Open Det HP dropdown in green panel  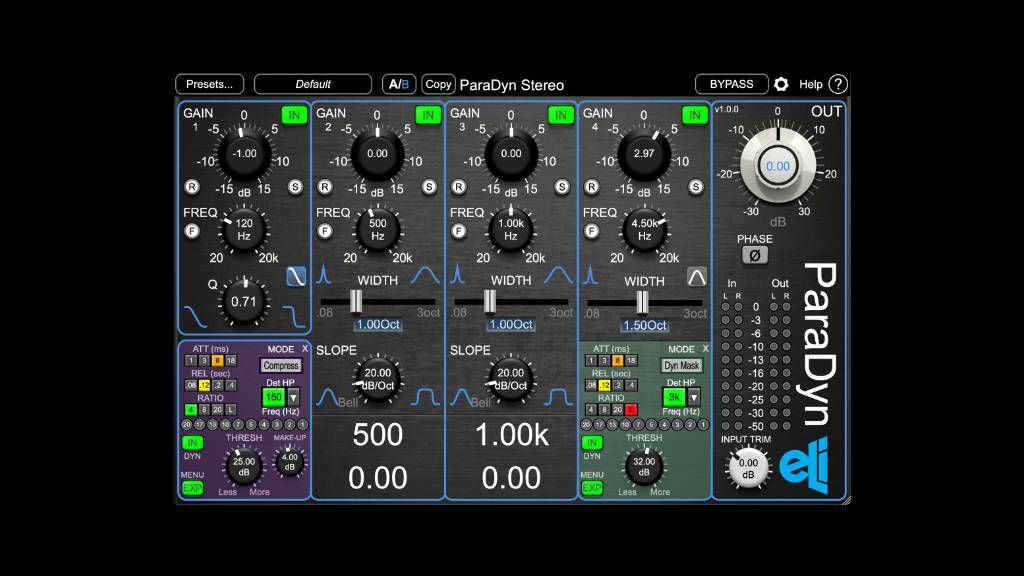[x=694, y=396]
